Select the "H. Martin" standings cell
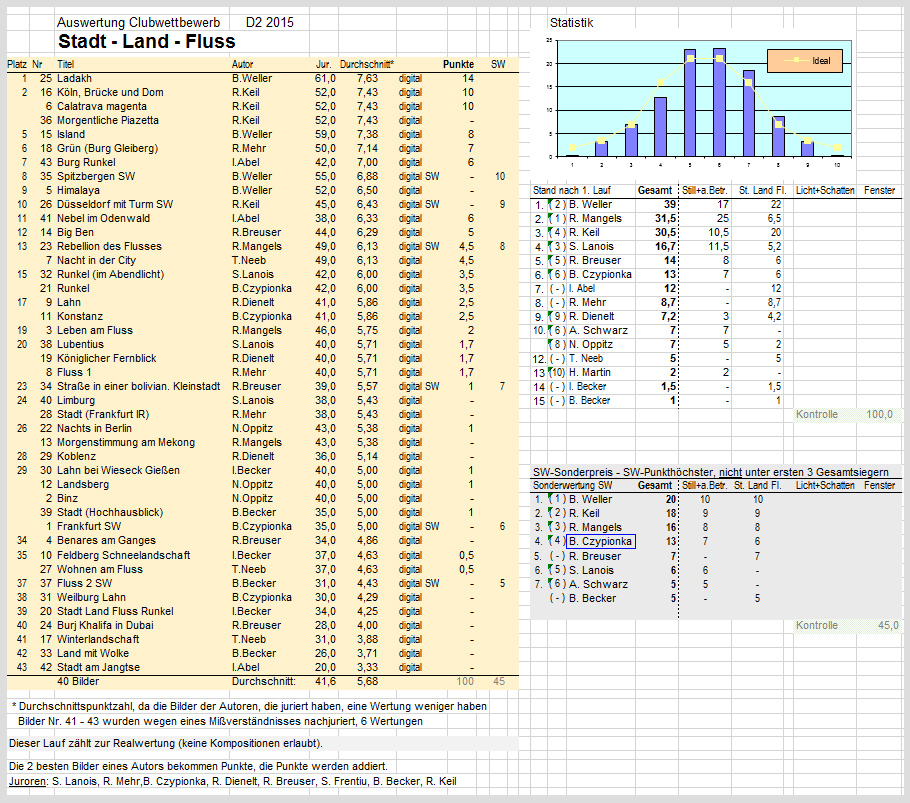Viewport: 910px width, 803px height. tap(590, 372)
